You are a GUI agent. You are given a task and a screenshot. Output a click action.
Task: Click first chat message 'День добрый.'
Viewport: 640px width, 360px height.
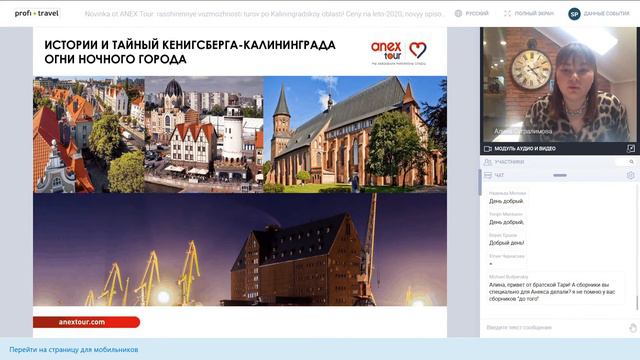(506, 201)
